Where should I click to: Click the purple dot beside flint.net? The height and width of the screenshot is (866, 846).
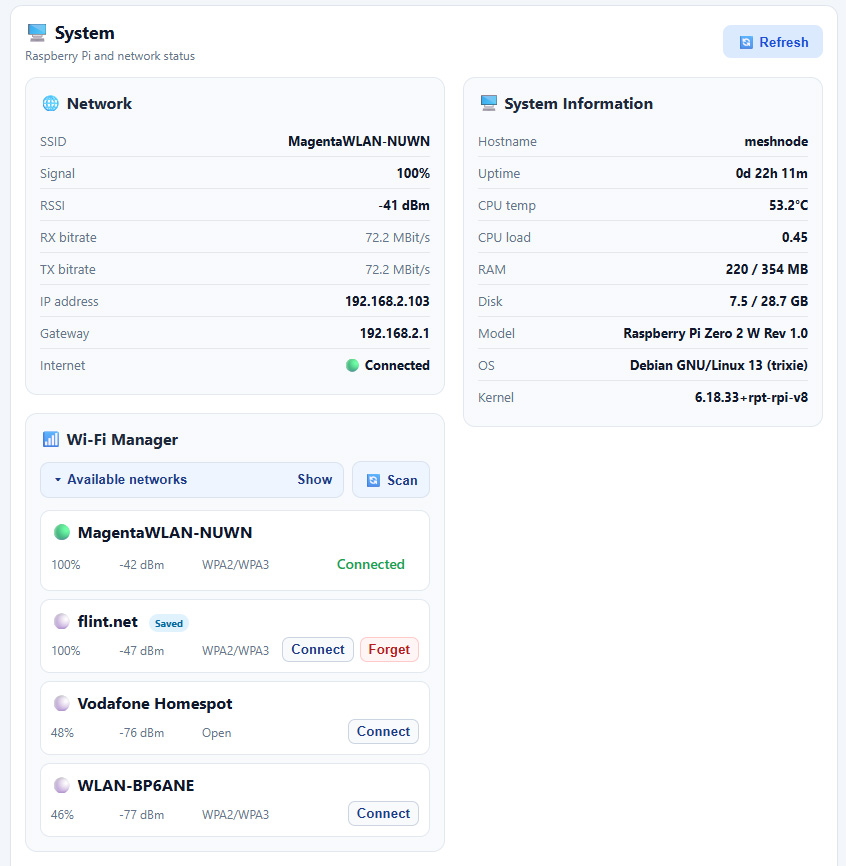tap(61, 621)
